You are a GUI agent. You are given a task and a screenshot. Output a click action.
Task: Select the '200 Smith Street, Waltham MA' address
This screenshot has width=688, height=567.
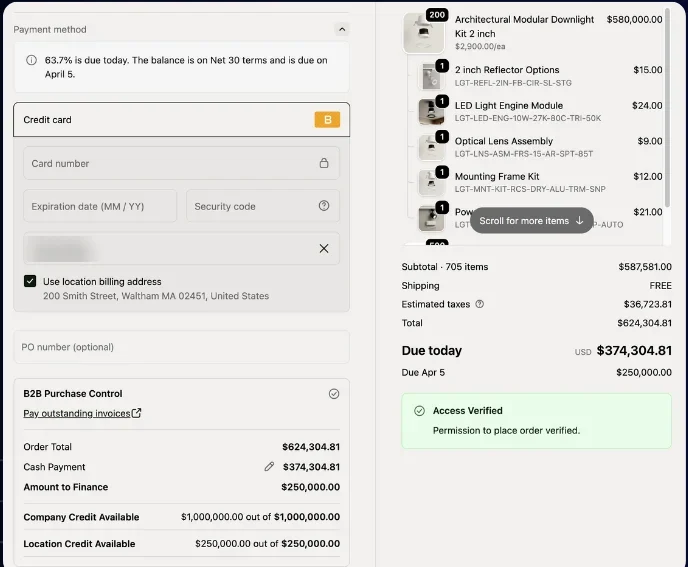point(156,296)
